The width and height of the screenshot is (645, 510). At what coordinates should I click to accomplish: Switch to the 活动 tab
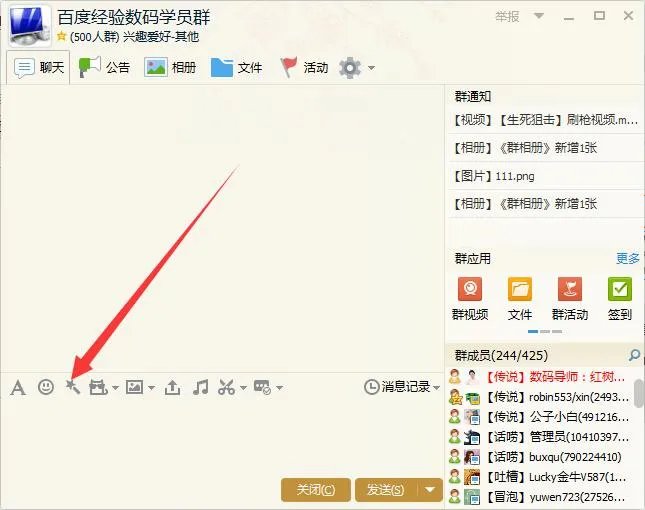pyautogui.click(x=304, y=67)
